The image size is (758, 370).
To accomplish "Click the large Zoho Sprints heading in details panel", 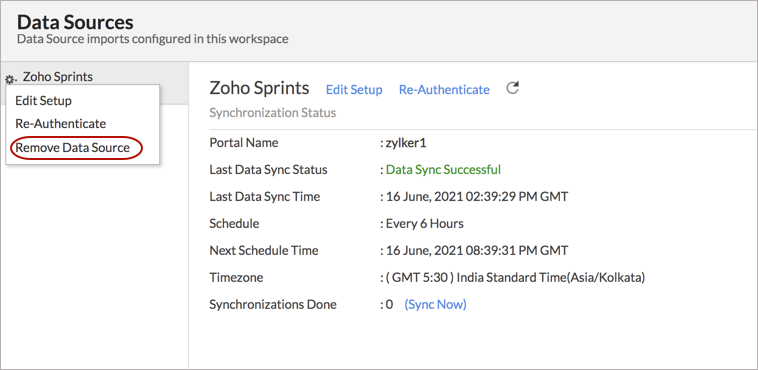I will point(259,88).
